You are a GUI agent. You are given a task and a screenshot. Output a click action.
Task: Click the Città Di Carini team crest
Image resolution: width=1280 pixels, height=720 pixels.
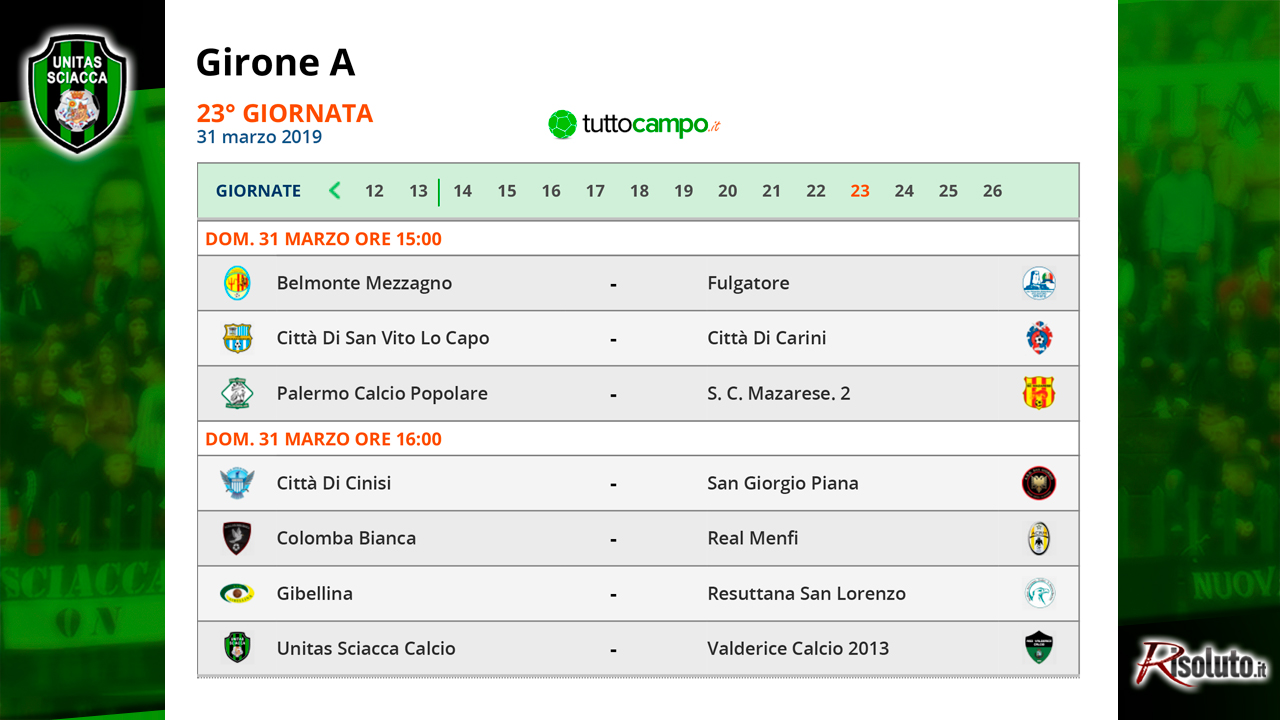(1039, 338)
